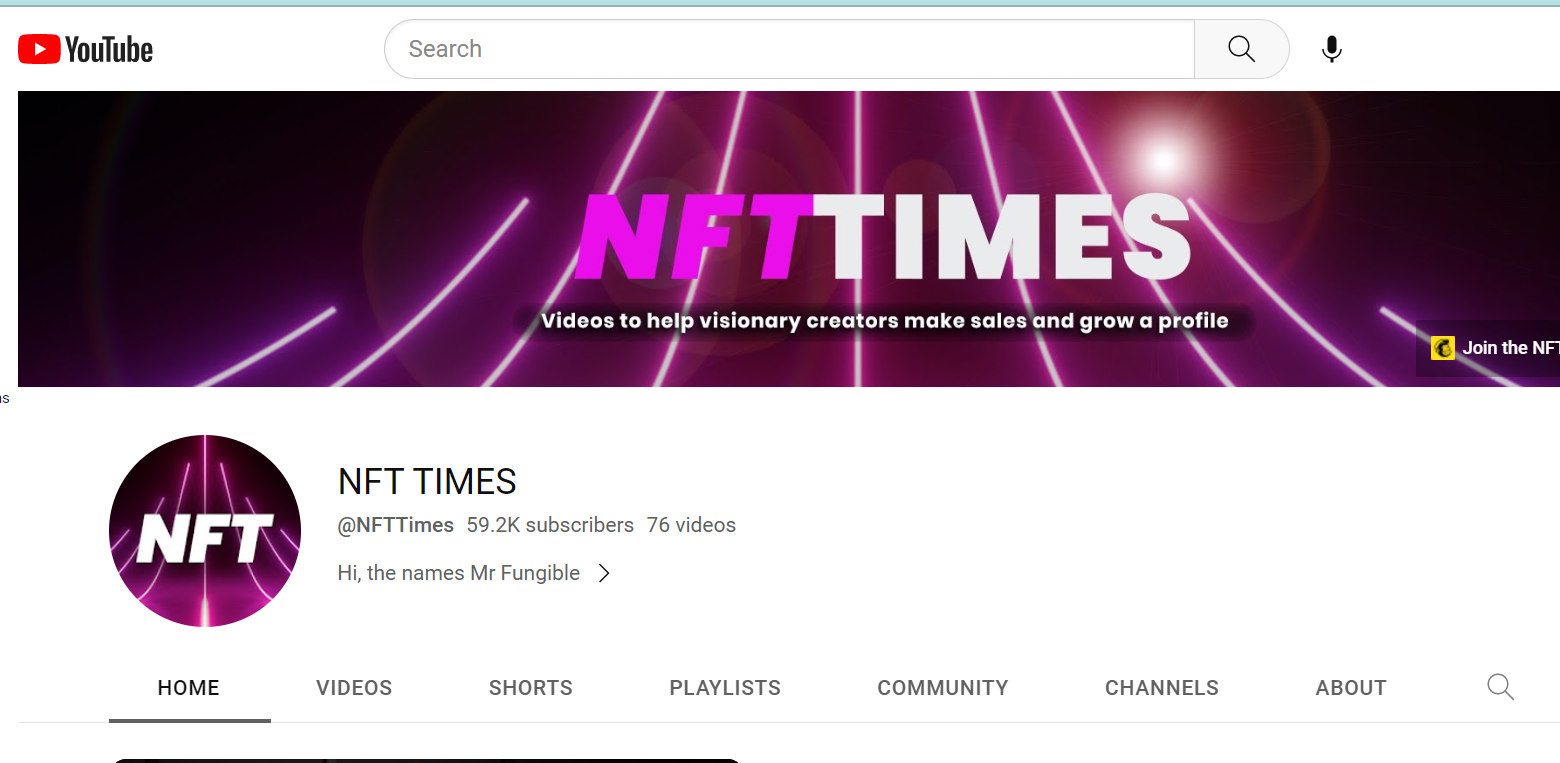Focus the YouTube Search input field
Screen dimensions: 1560x763
pyautogui.click(x=789, y=49)
